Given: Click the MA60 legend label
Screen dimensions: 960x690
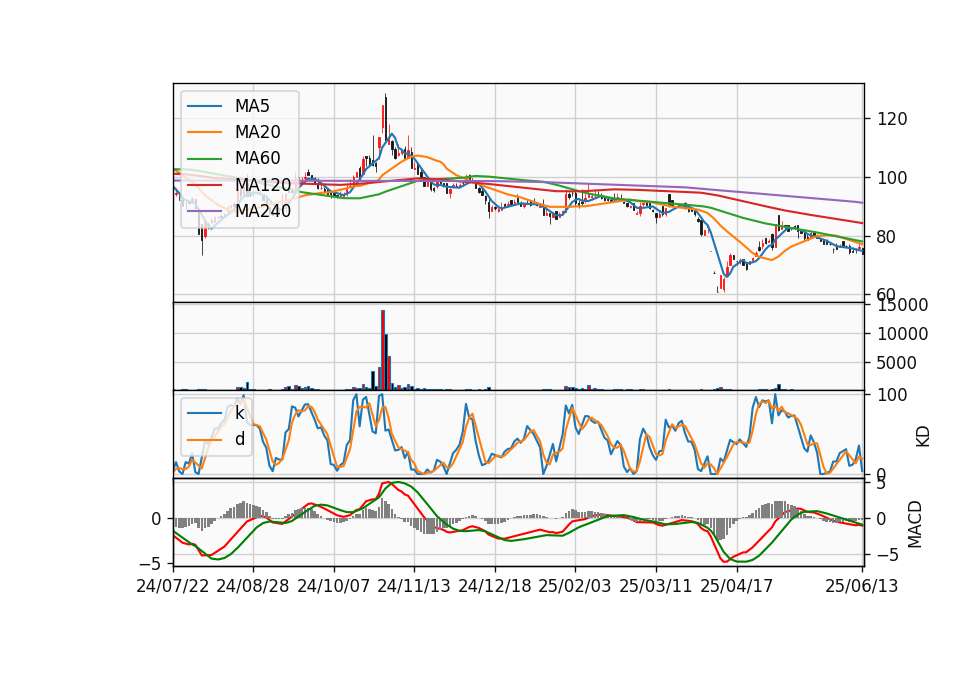Looking at the screenshot, I should point(257,158).
